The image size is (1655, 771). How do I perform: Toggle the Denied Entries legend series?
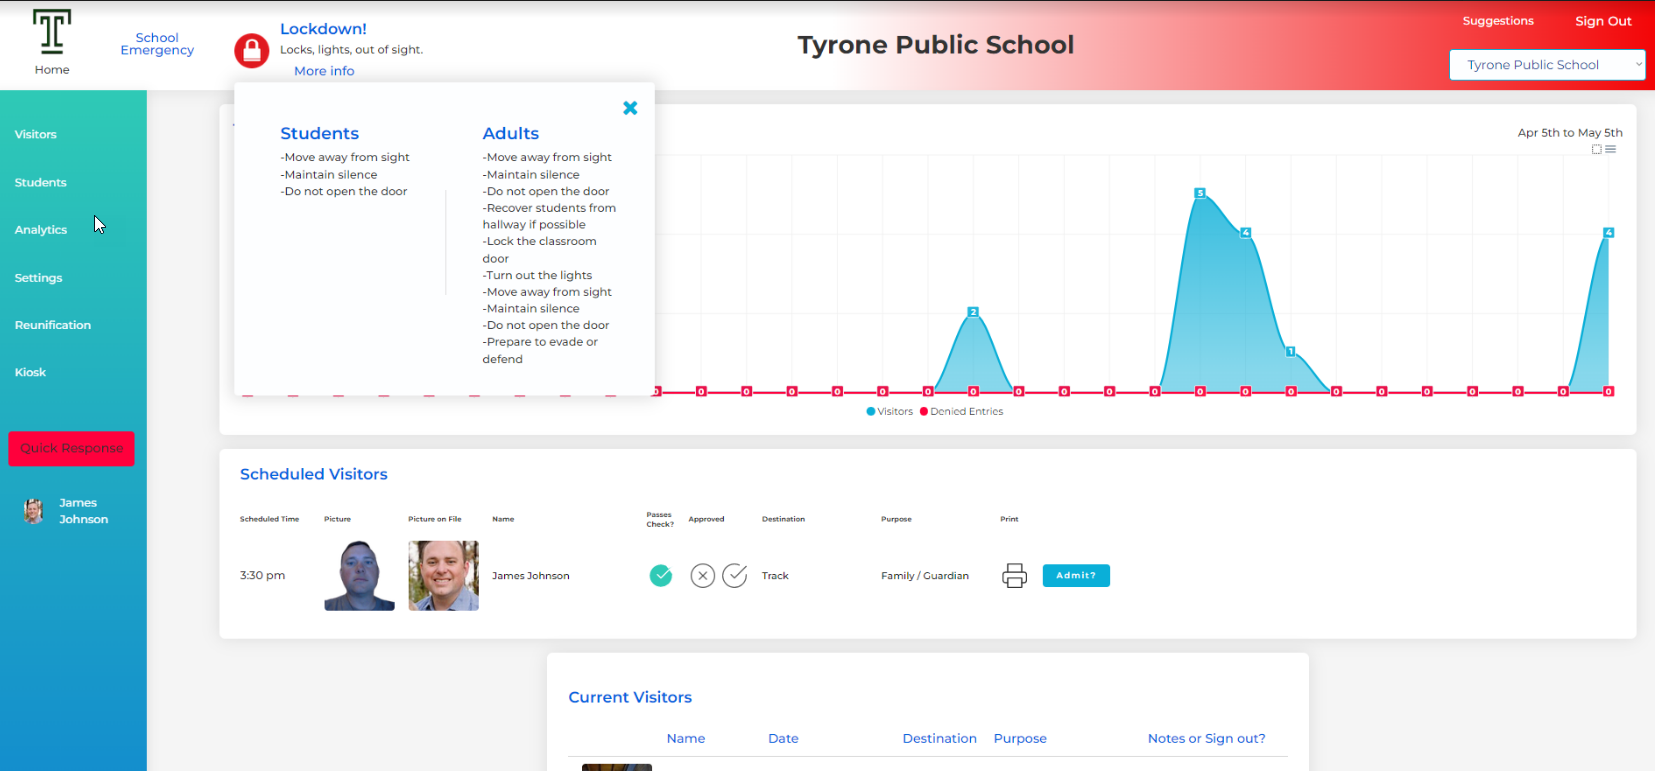(961, 412)
